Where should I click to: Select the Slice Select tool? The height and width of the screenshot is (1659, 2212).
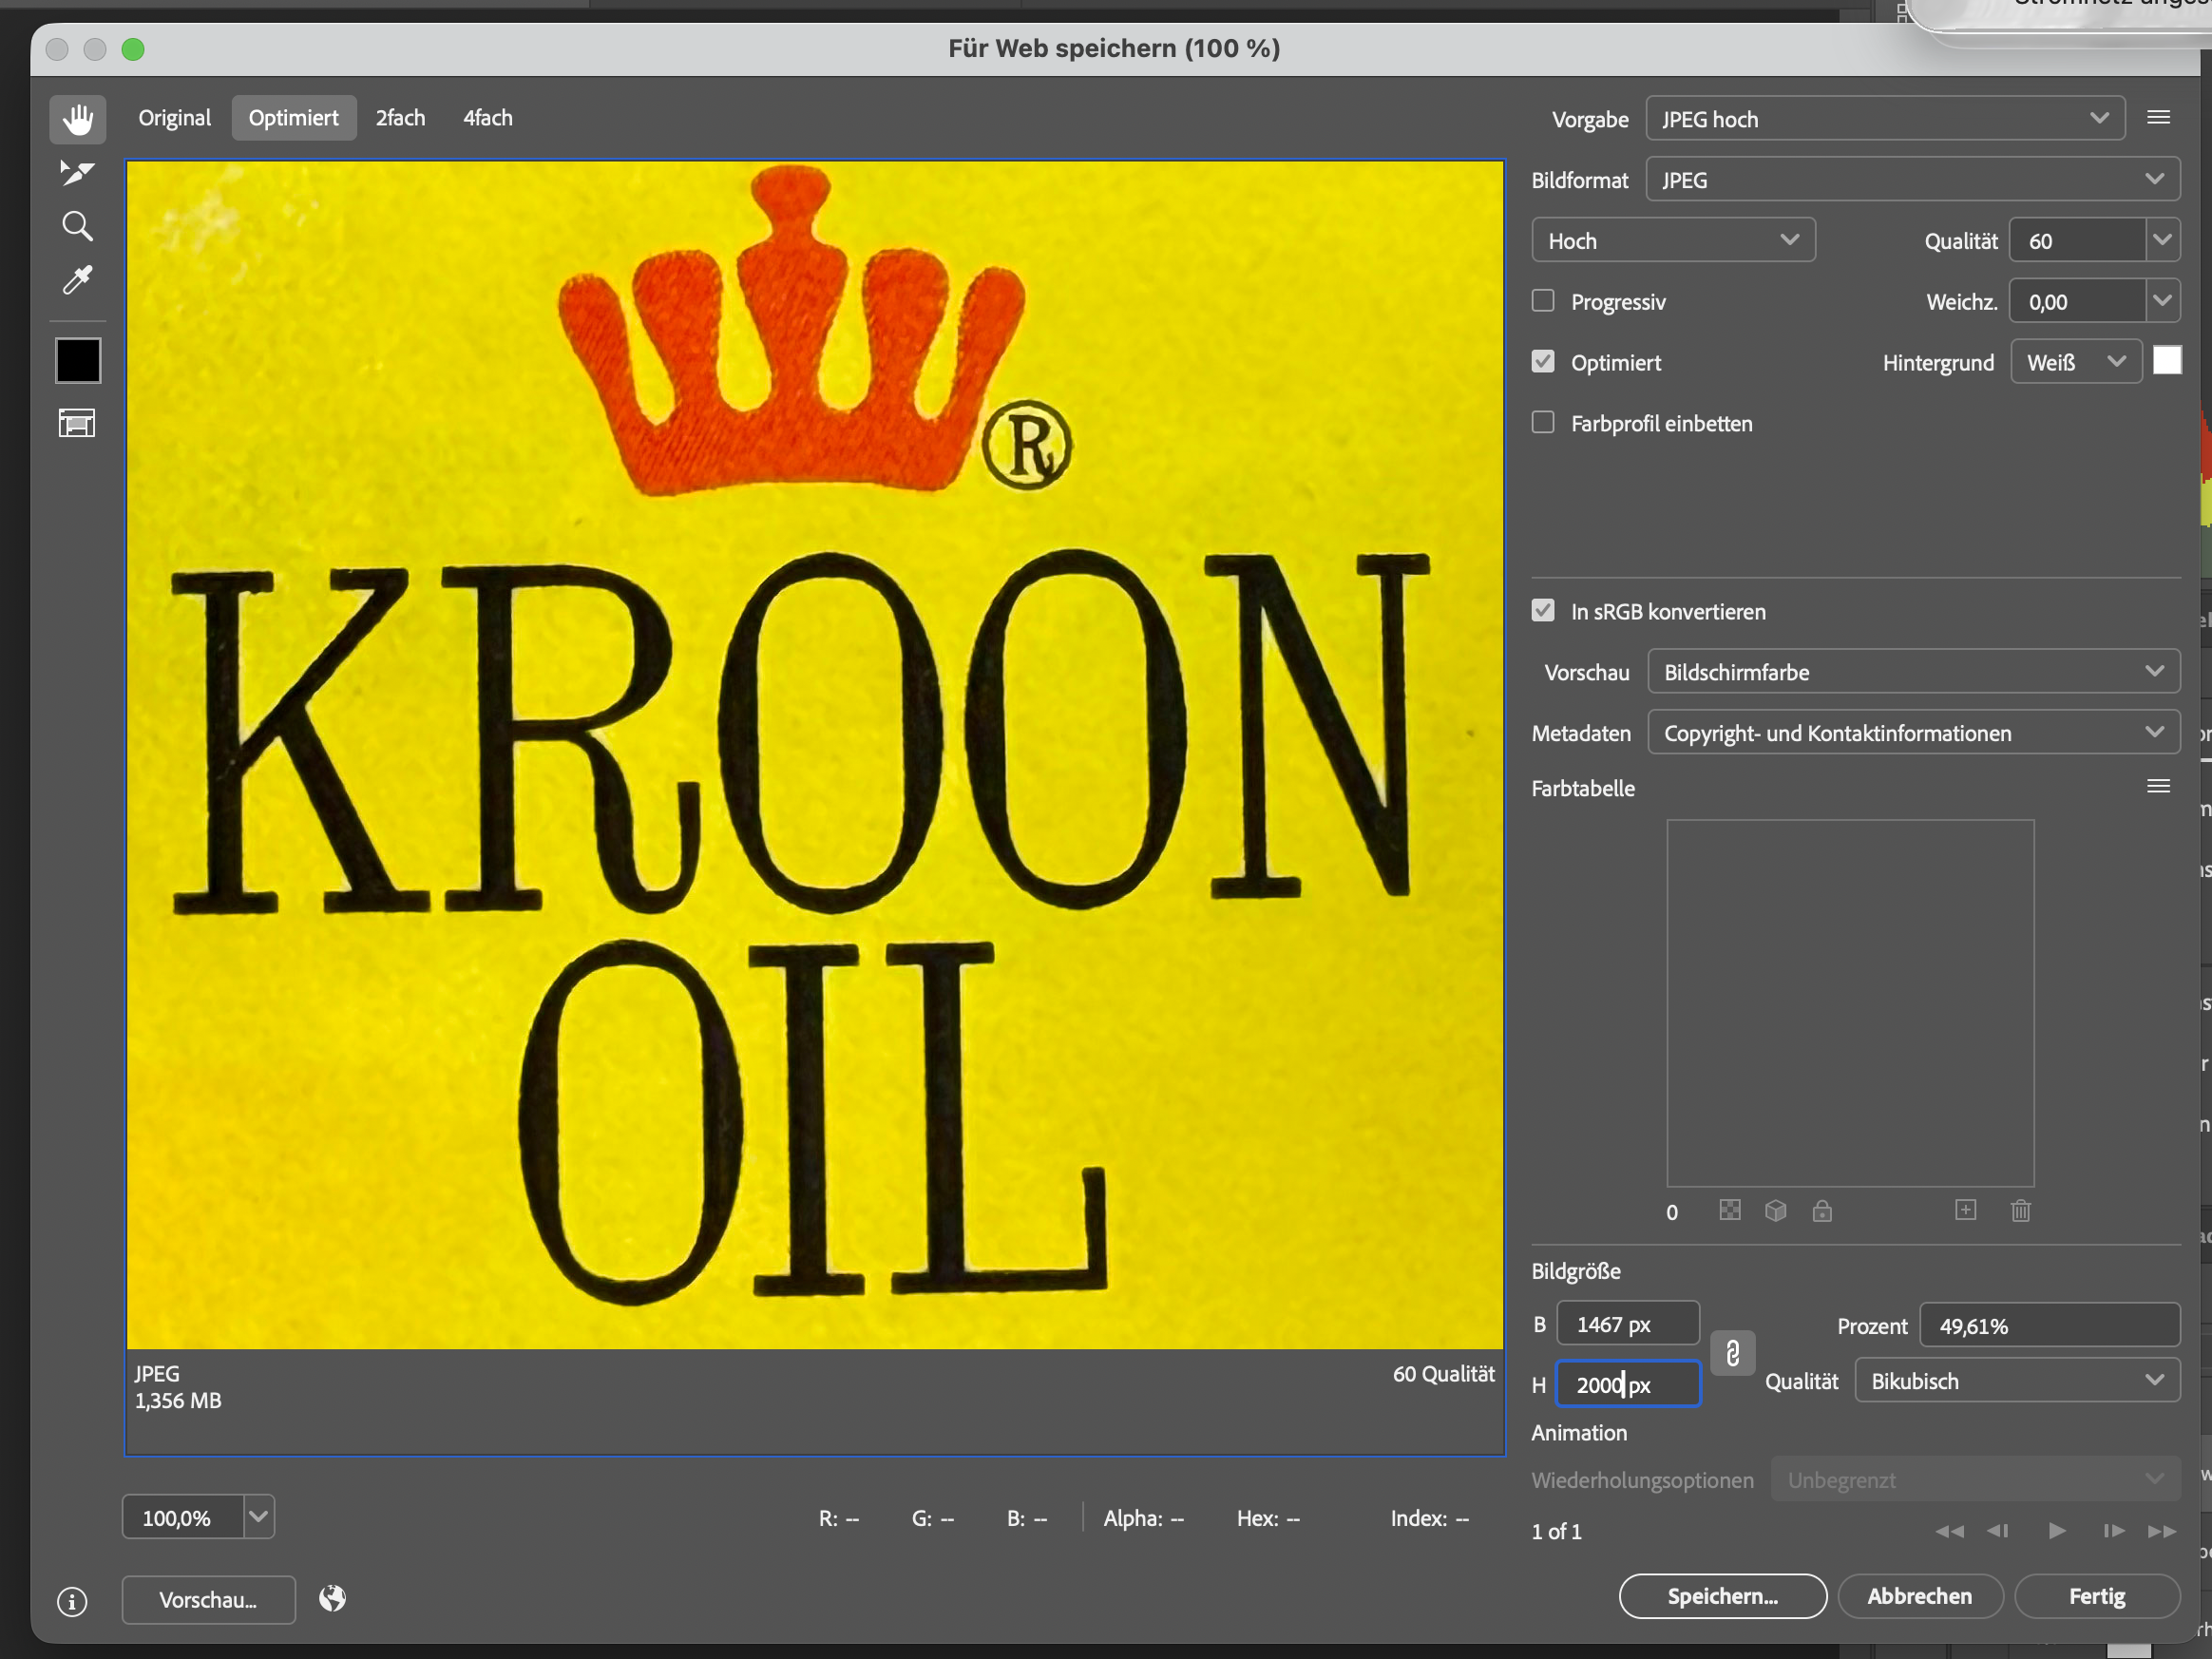click(x=77, y=173)
